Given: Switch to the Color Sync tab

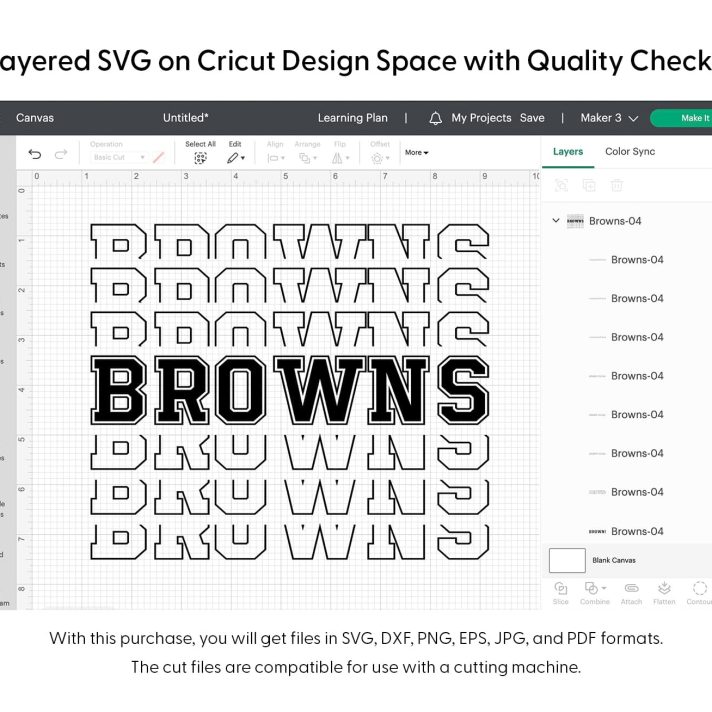Looking at the screenshot, I should click(630, 152).
